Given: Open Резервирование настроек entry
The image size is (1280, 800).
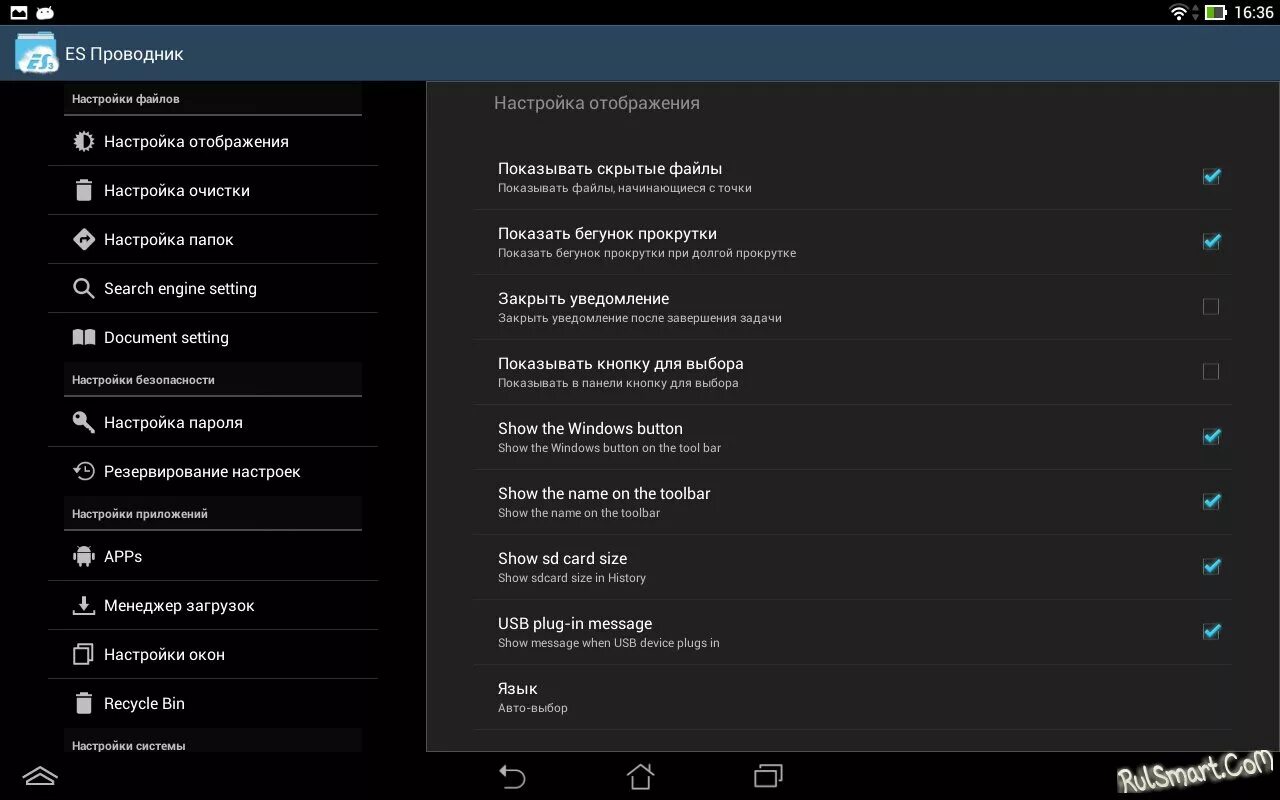Looking at the screenshot, I should (213, 472).
